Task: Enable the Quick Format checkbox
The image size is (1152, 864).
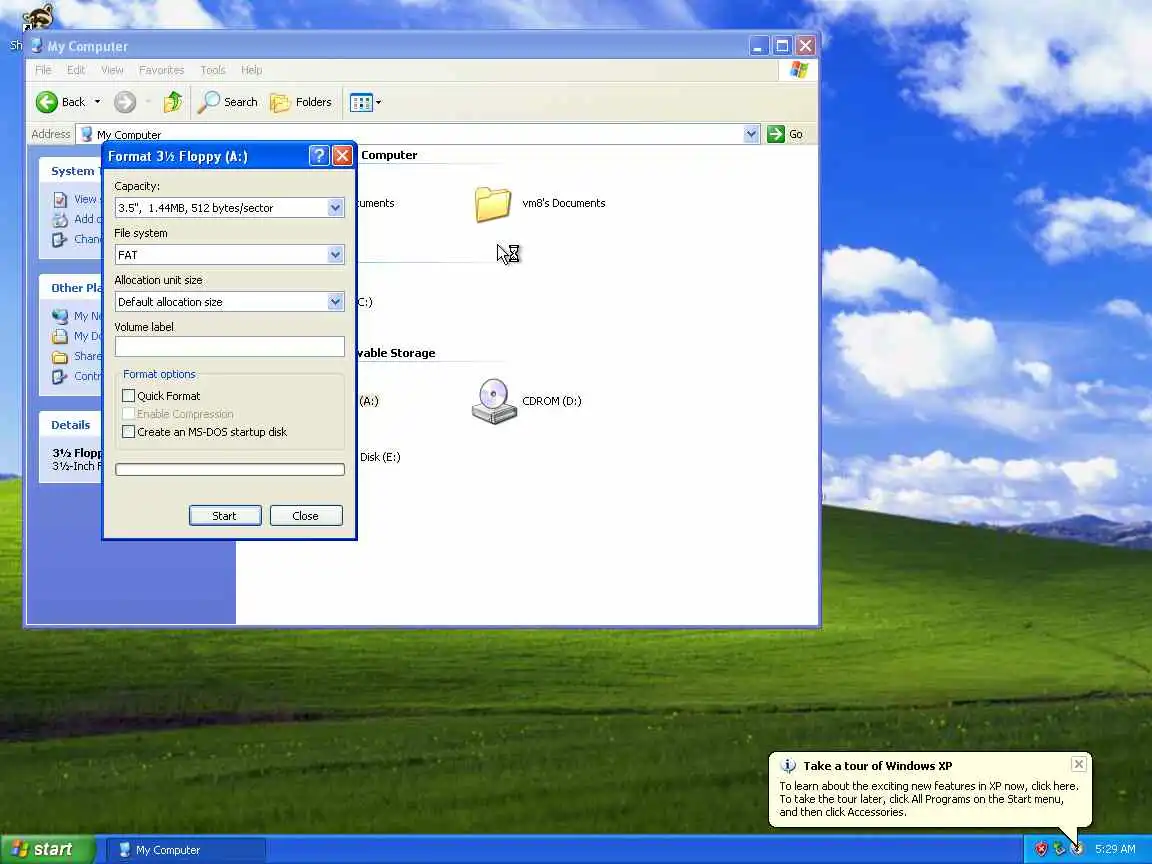Action: (x=129, y=396)
